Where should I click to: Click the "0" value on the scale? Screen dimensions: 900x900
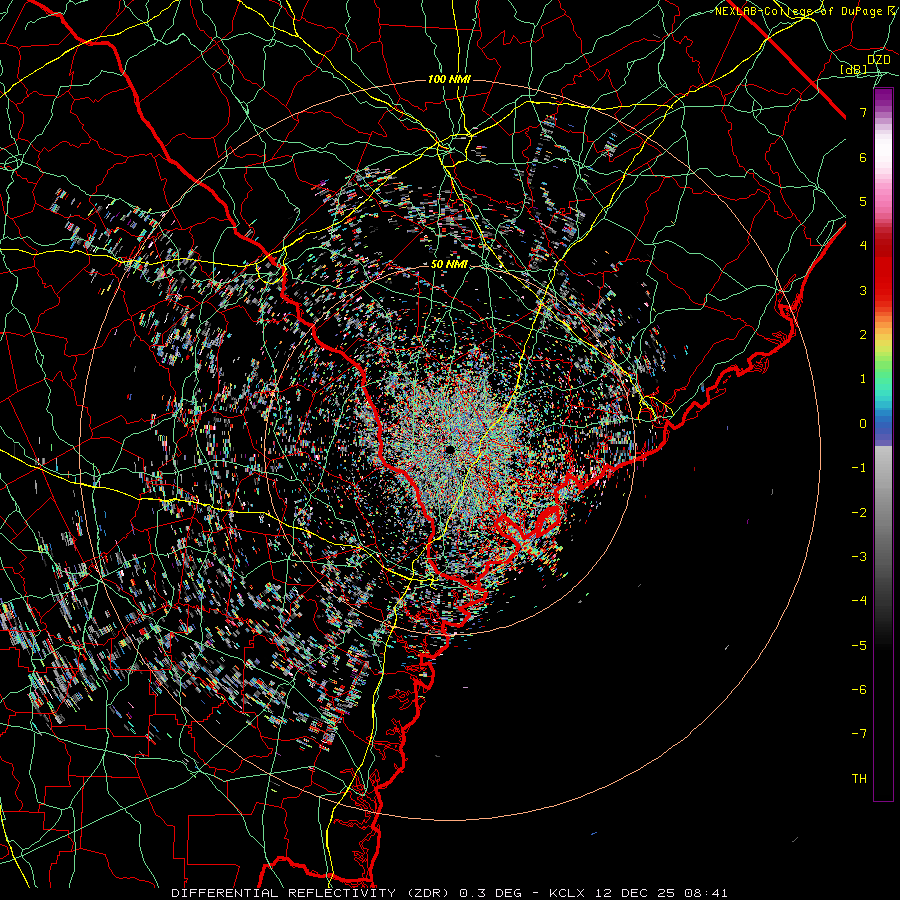863,424
